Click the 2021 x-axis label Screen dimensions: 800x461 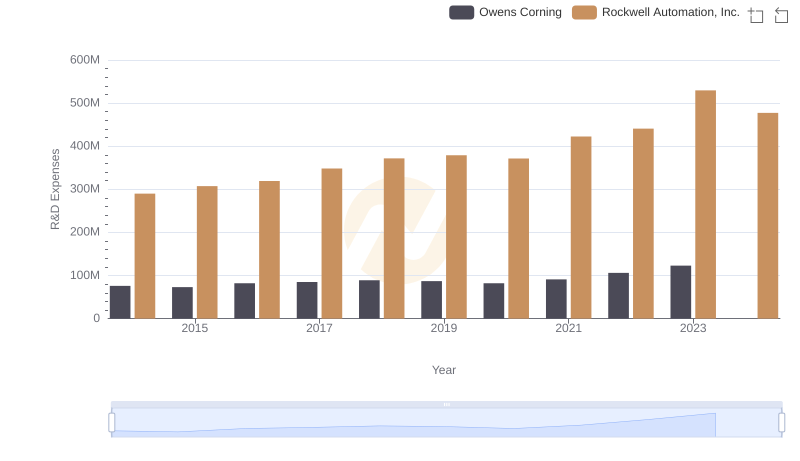(x=568, y=328)
